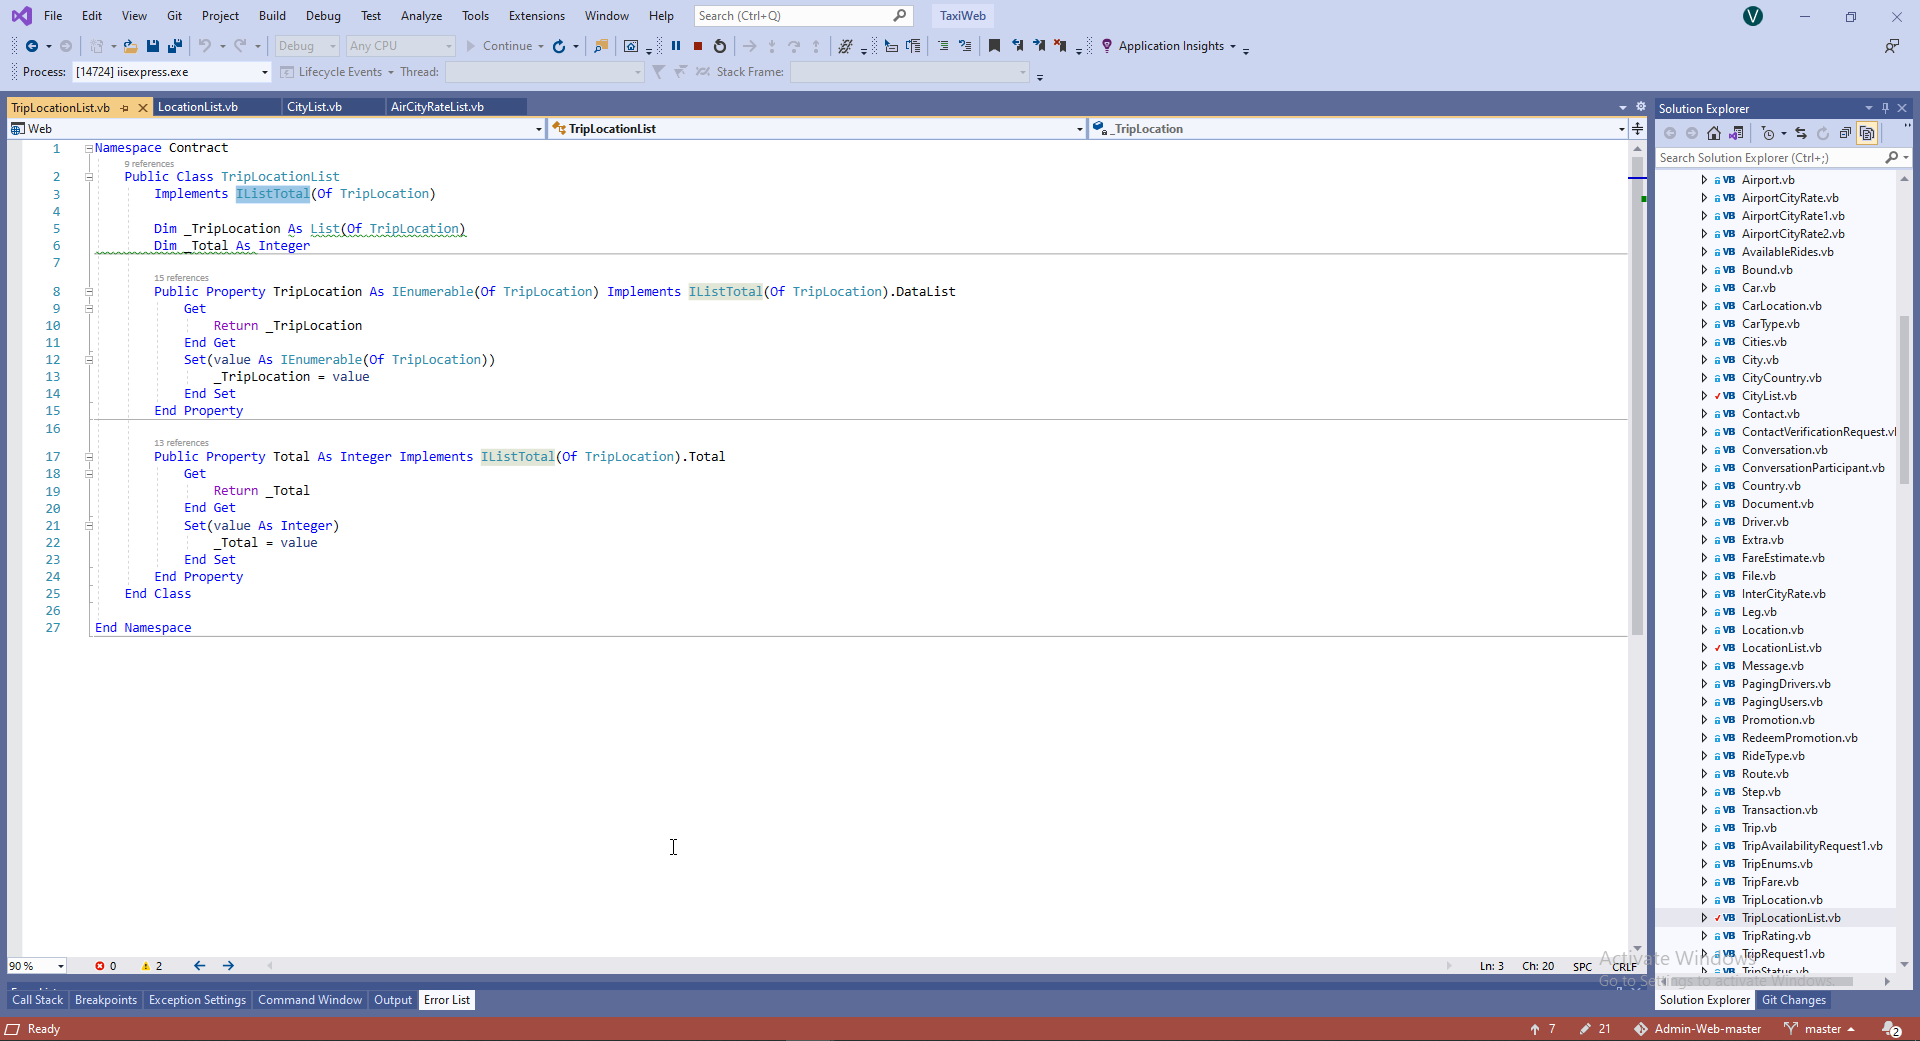
Task: Navigate backward in the main toolbar
Action: [32, 46]
